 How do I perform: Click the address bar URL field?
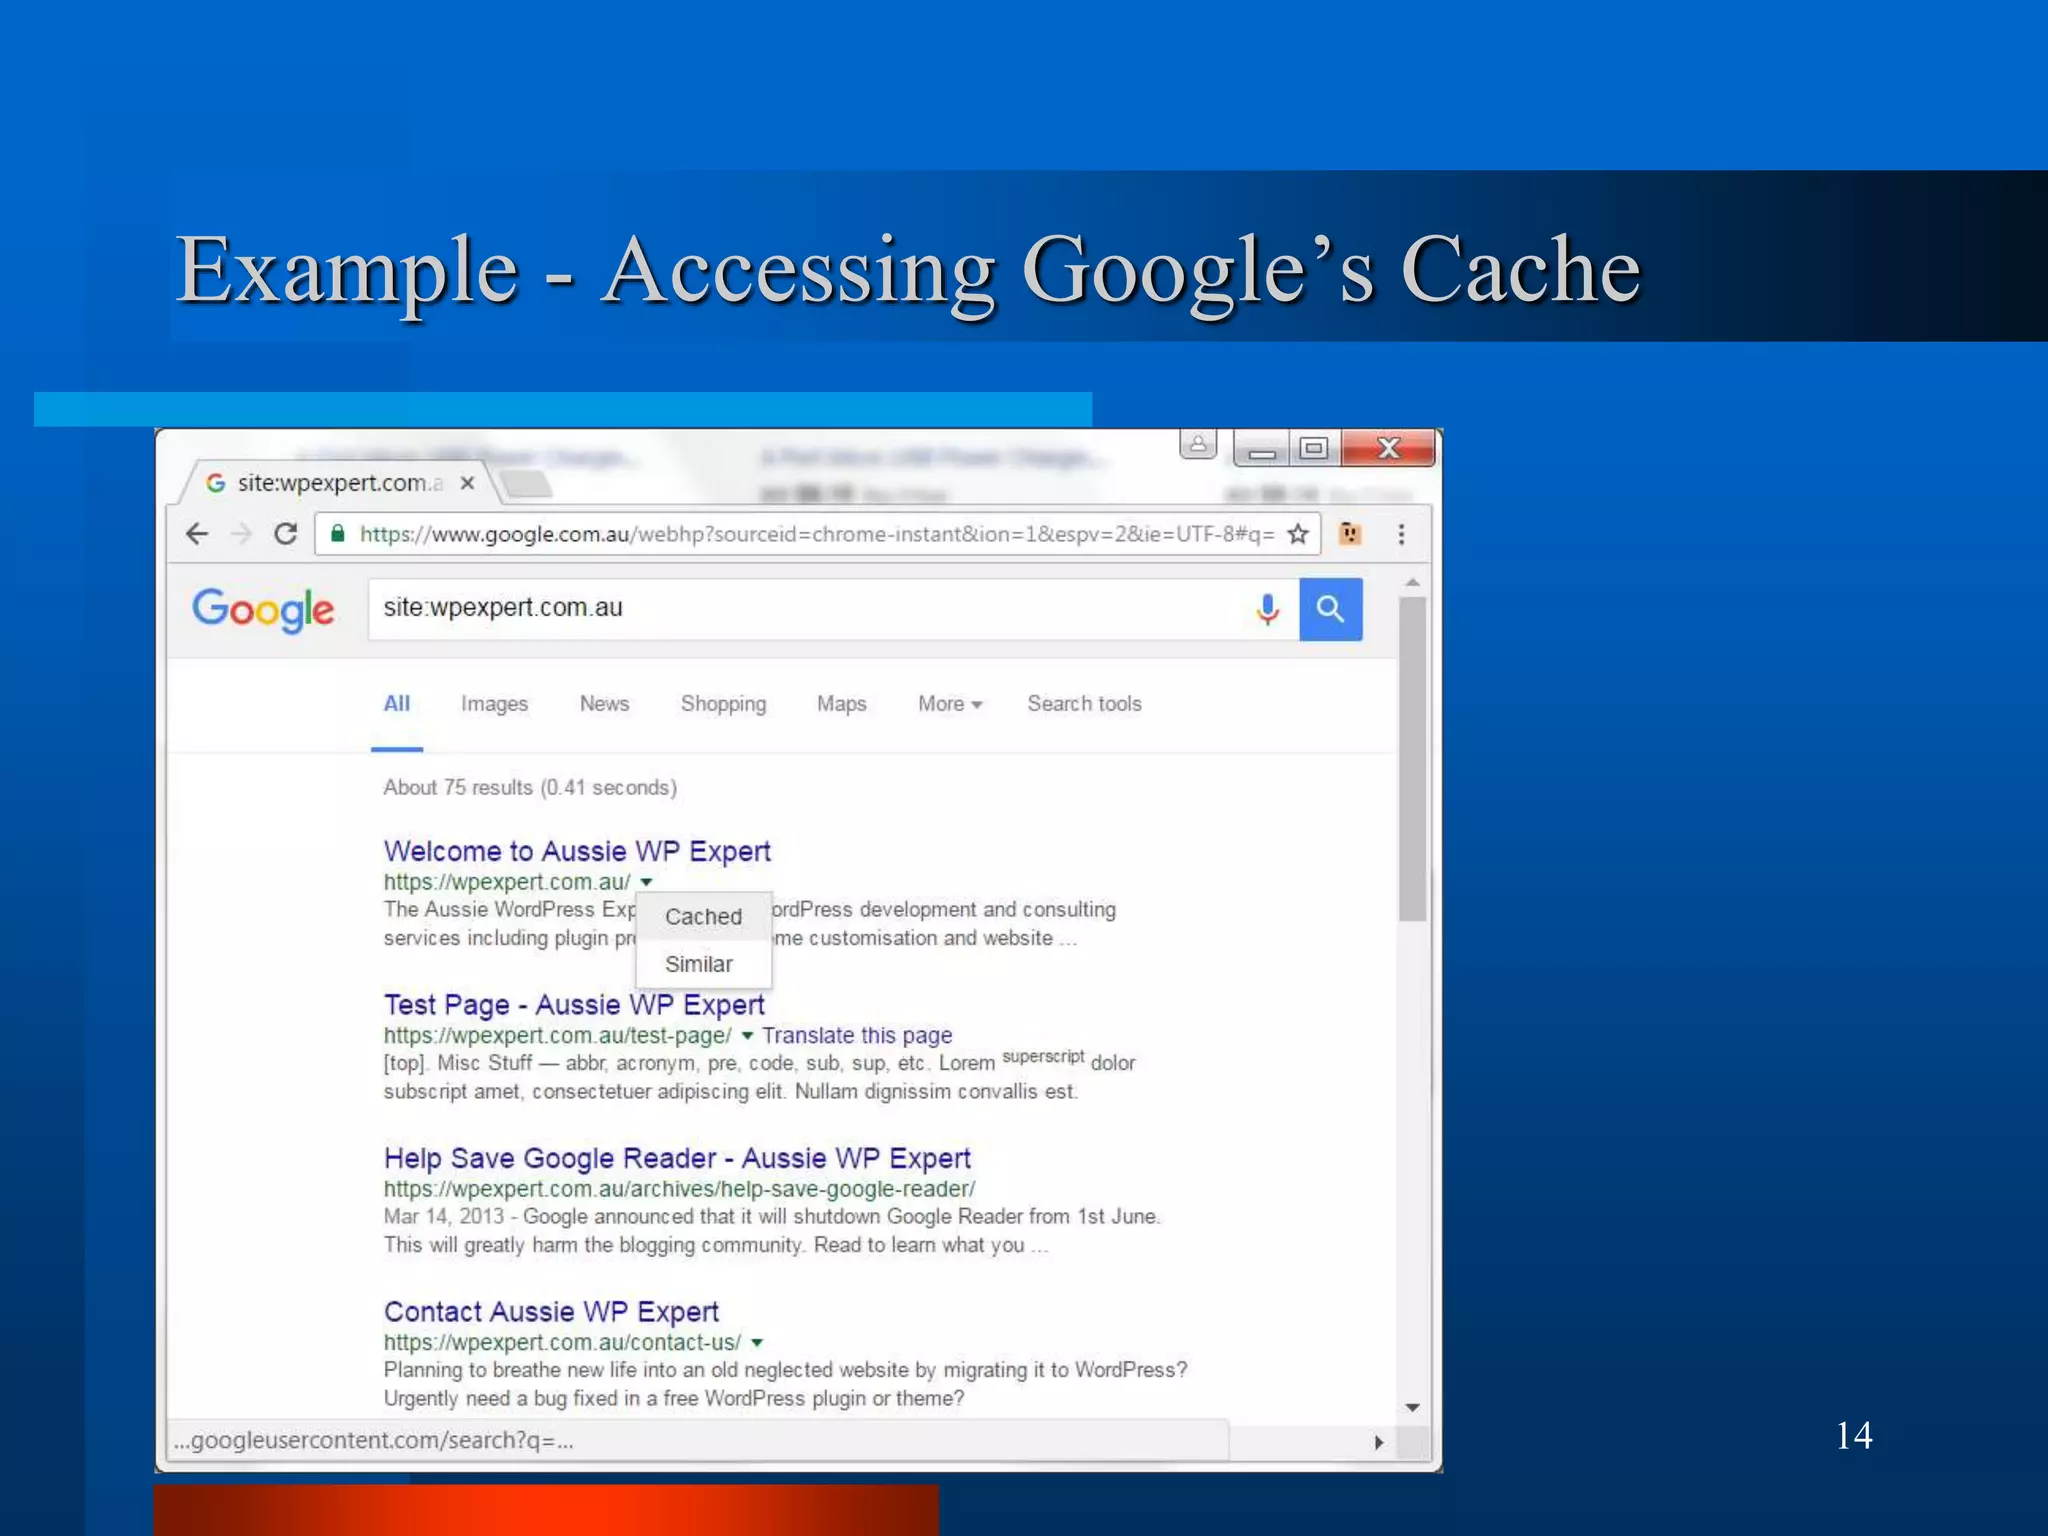coord(816,534)
